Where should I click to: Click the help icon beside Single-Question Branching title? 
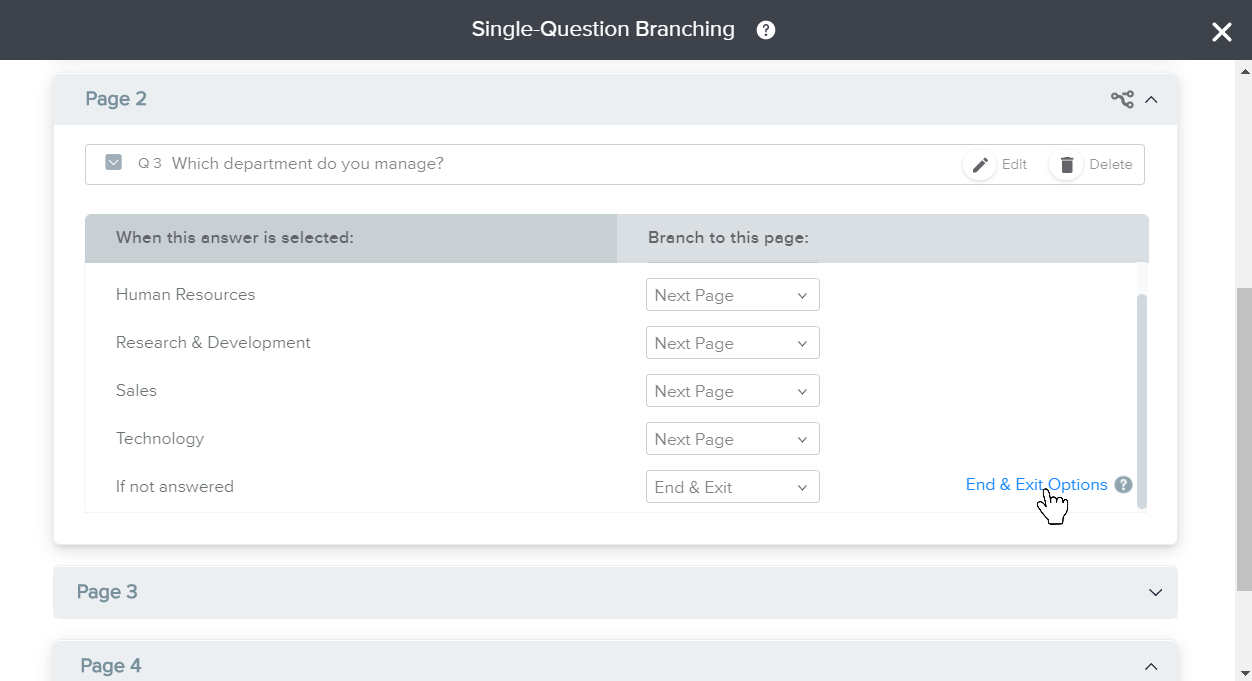[766, 30]
